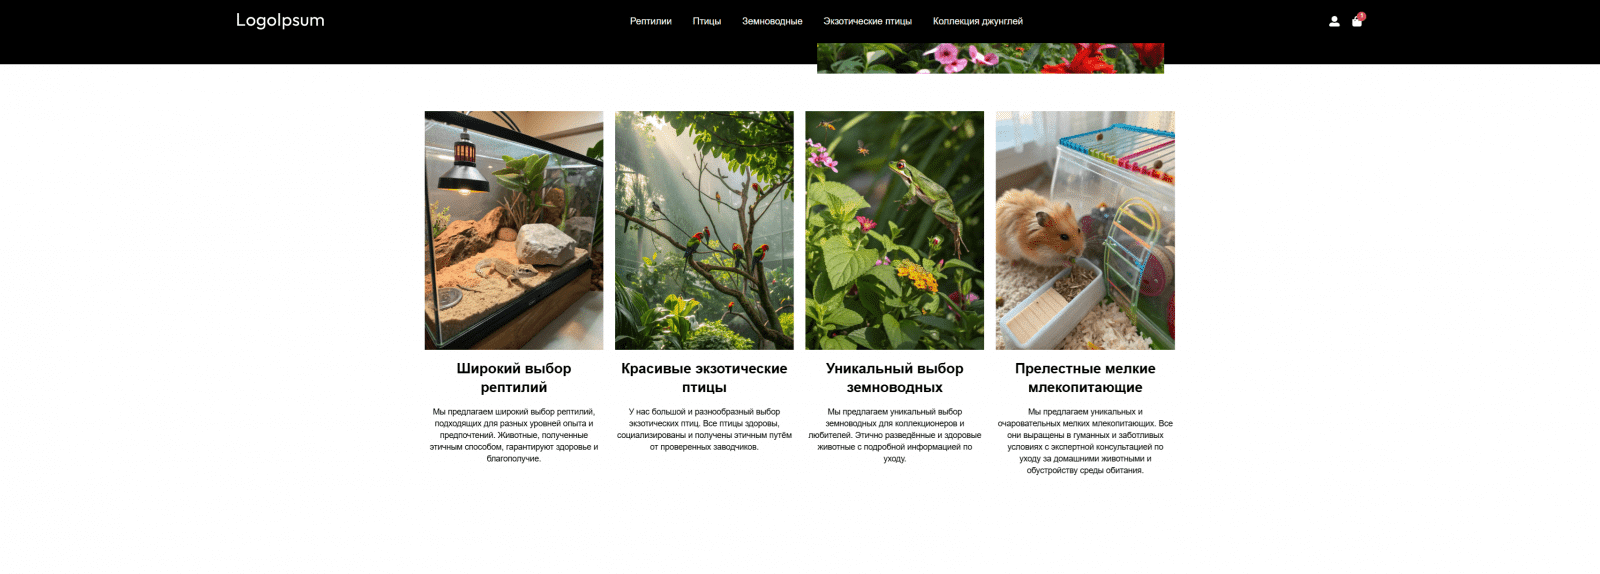The height and width of the screenshot is (574, 1600).
Task: Open the heading Прелестные мелкие млекопитающие
Action: (1085, 378)
